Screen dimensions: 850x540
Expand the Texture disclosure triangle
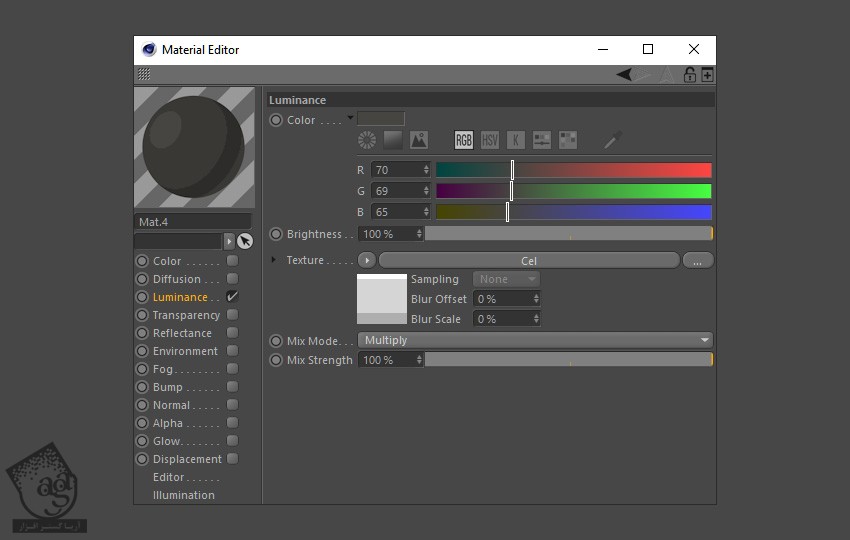274,260
